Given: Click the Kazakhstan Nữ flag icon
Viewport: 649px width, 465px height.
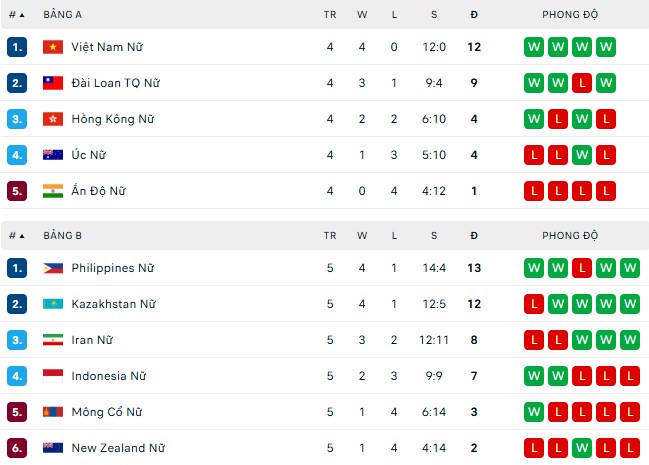Looking at the screenshot, I should [53, 304].
